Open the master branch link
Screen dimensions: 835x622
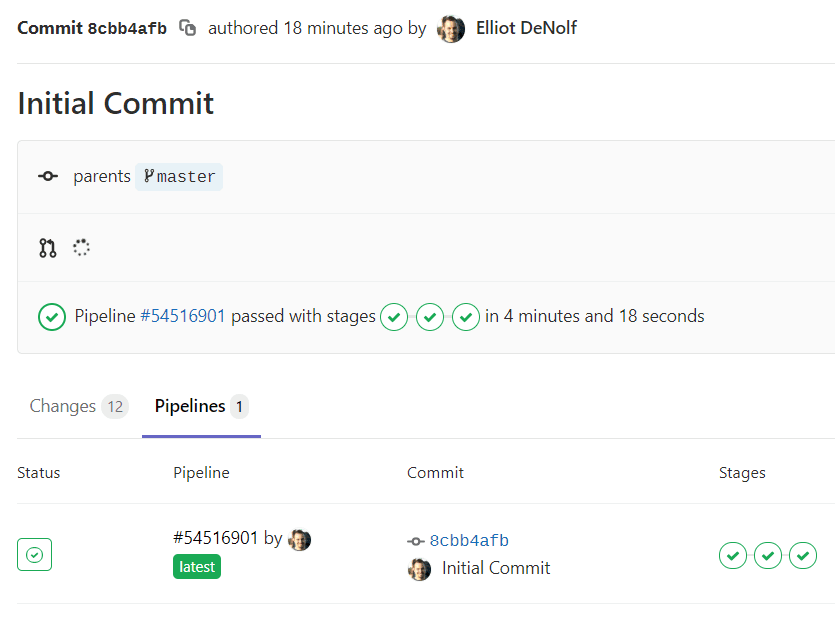179,177
